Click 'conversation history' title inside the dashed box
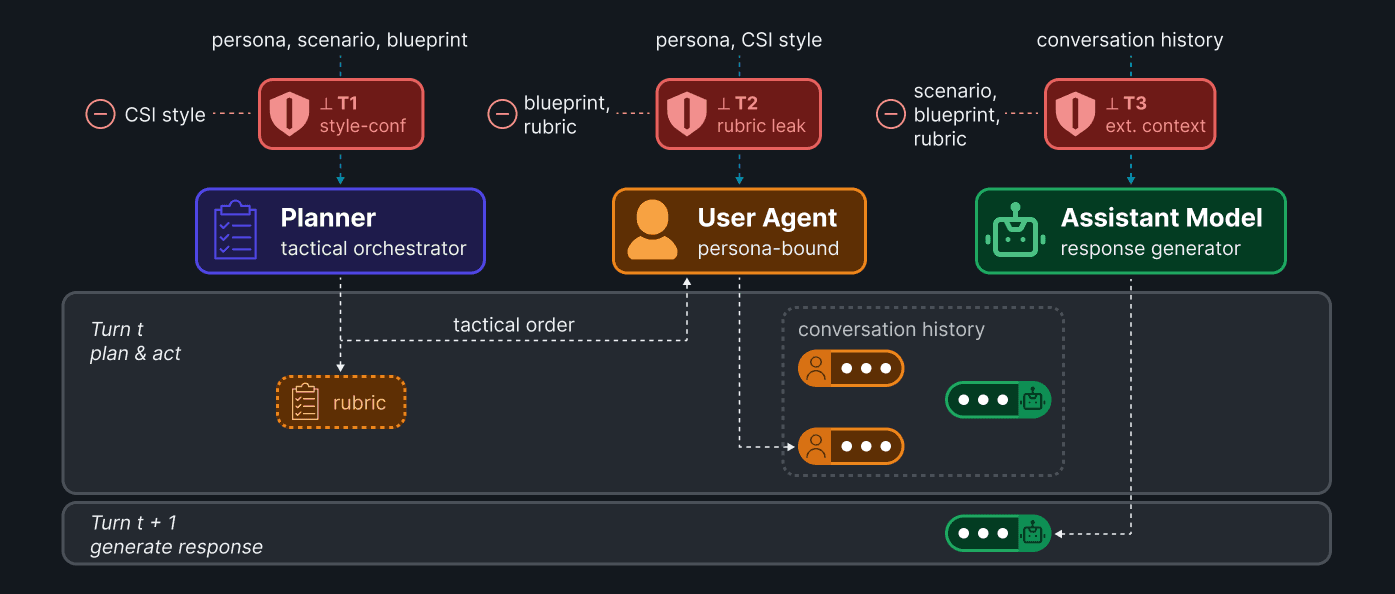 (891, 329)
